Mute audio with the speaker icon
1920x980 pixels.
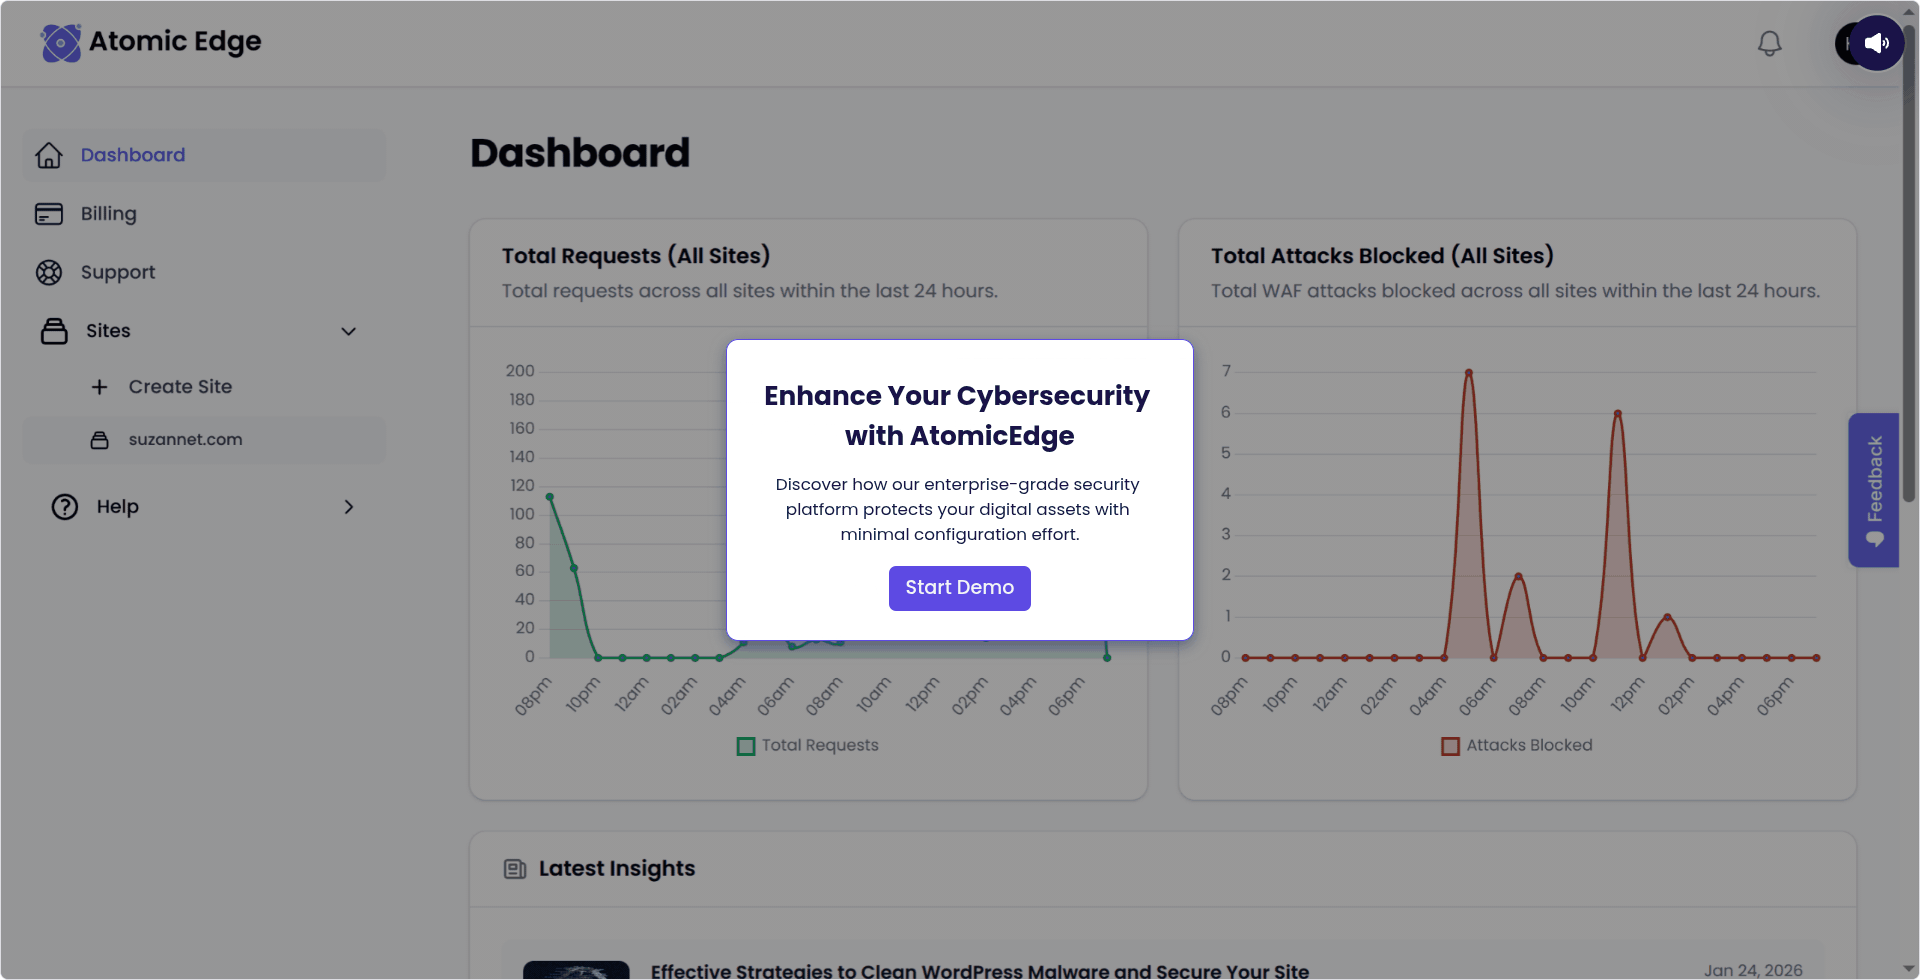pos(1878,43)
